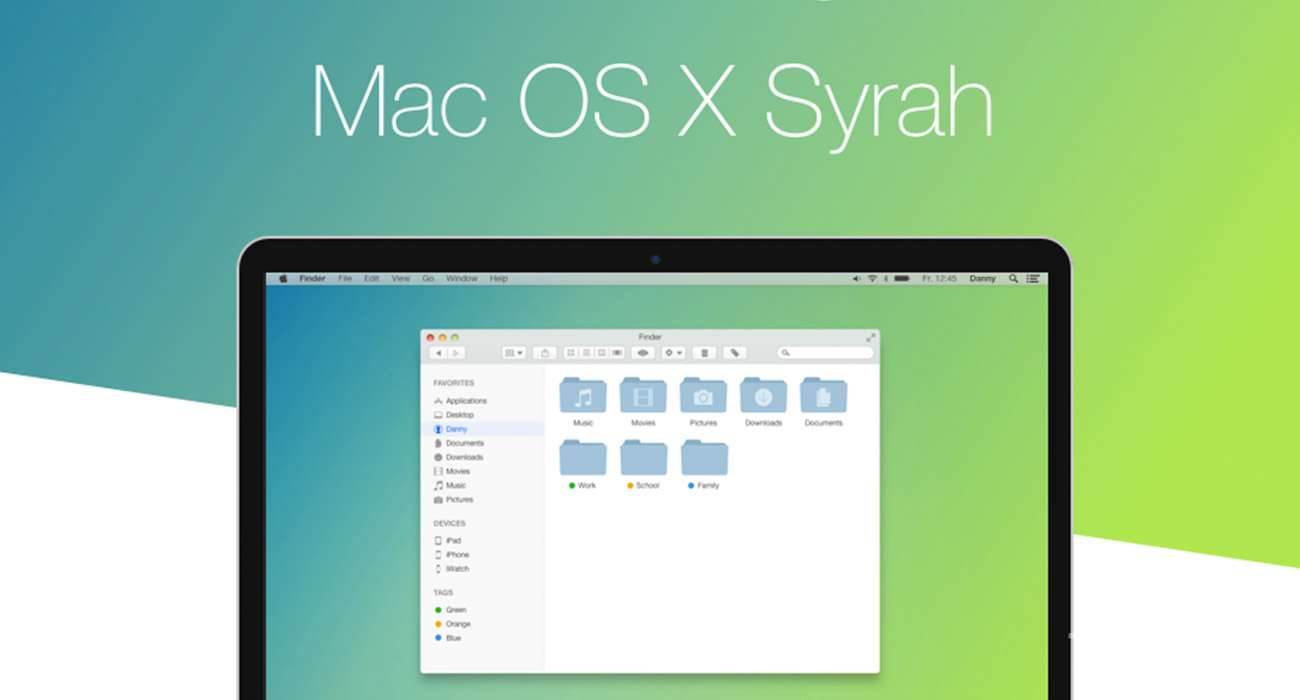Switch to cover flow view
The width and height of the screenshot is (1300, 700).
(x=617, y=353)
